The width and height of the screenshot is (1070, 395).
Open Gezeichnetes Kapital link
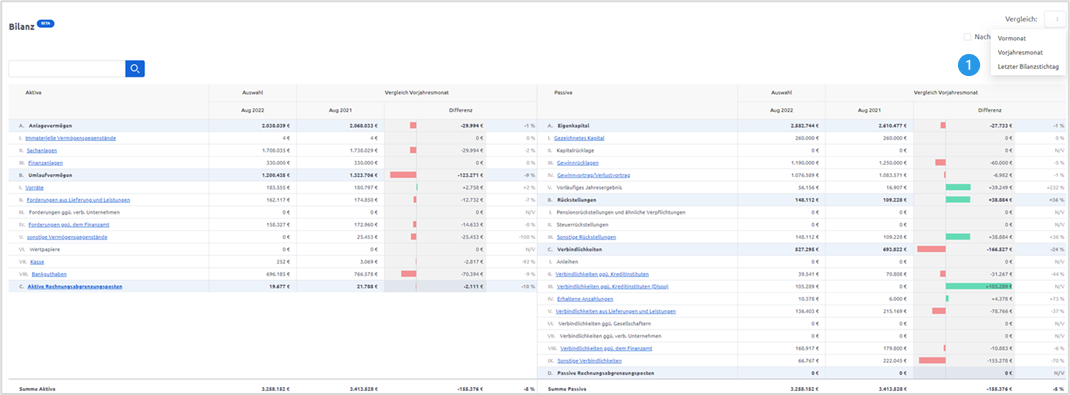coord(579,138)
